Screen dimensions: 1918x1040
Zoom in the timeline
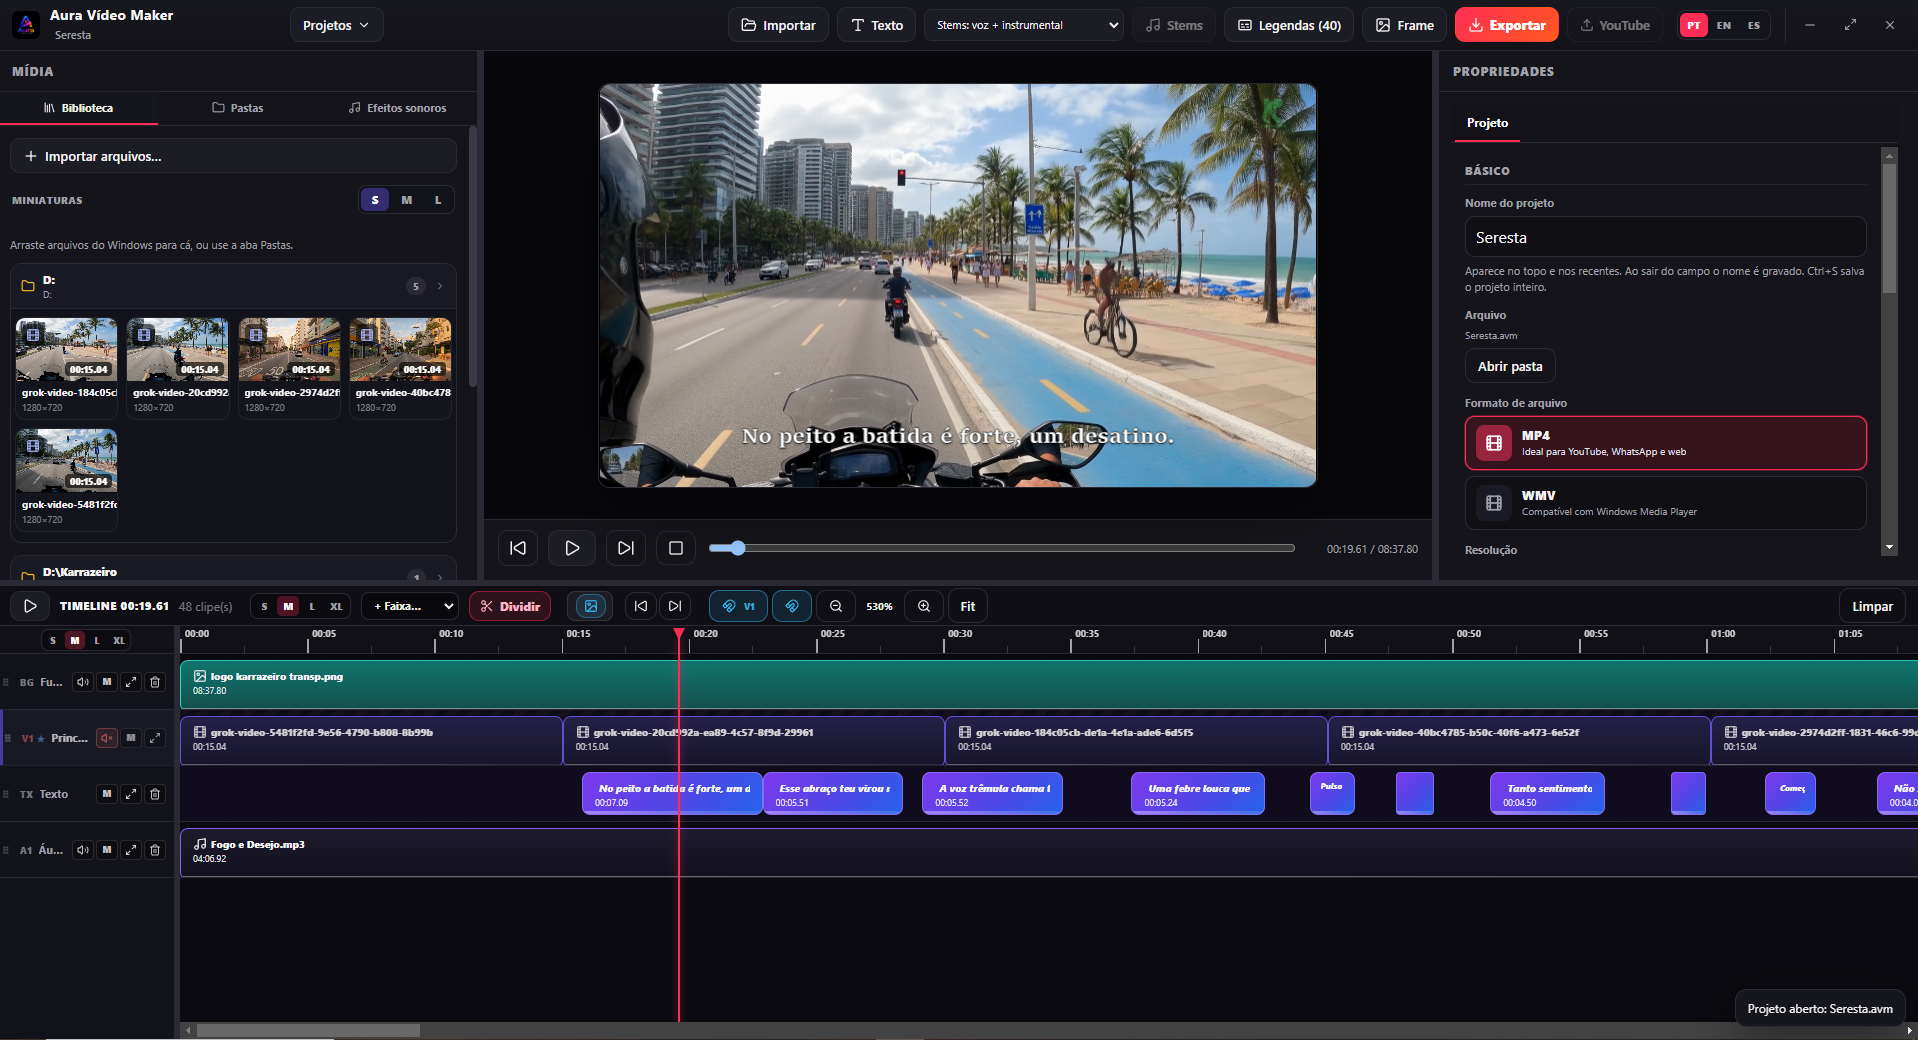point(924,606)
